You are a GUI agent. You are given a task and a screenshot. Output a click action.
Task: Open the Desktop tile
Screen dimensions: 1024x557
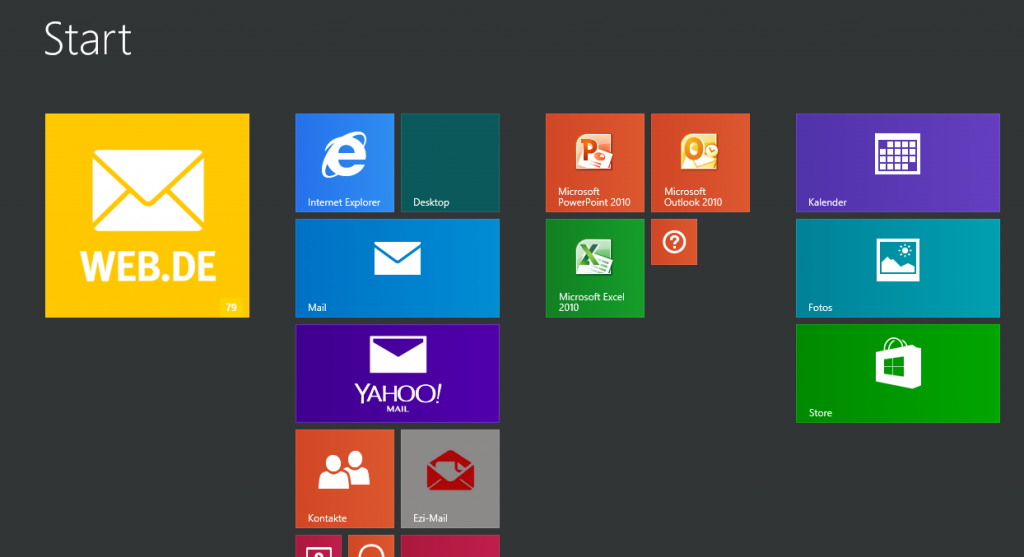(x=450, y=162)
